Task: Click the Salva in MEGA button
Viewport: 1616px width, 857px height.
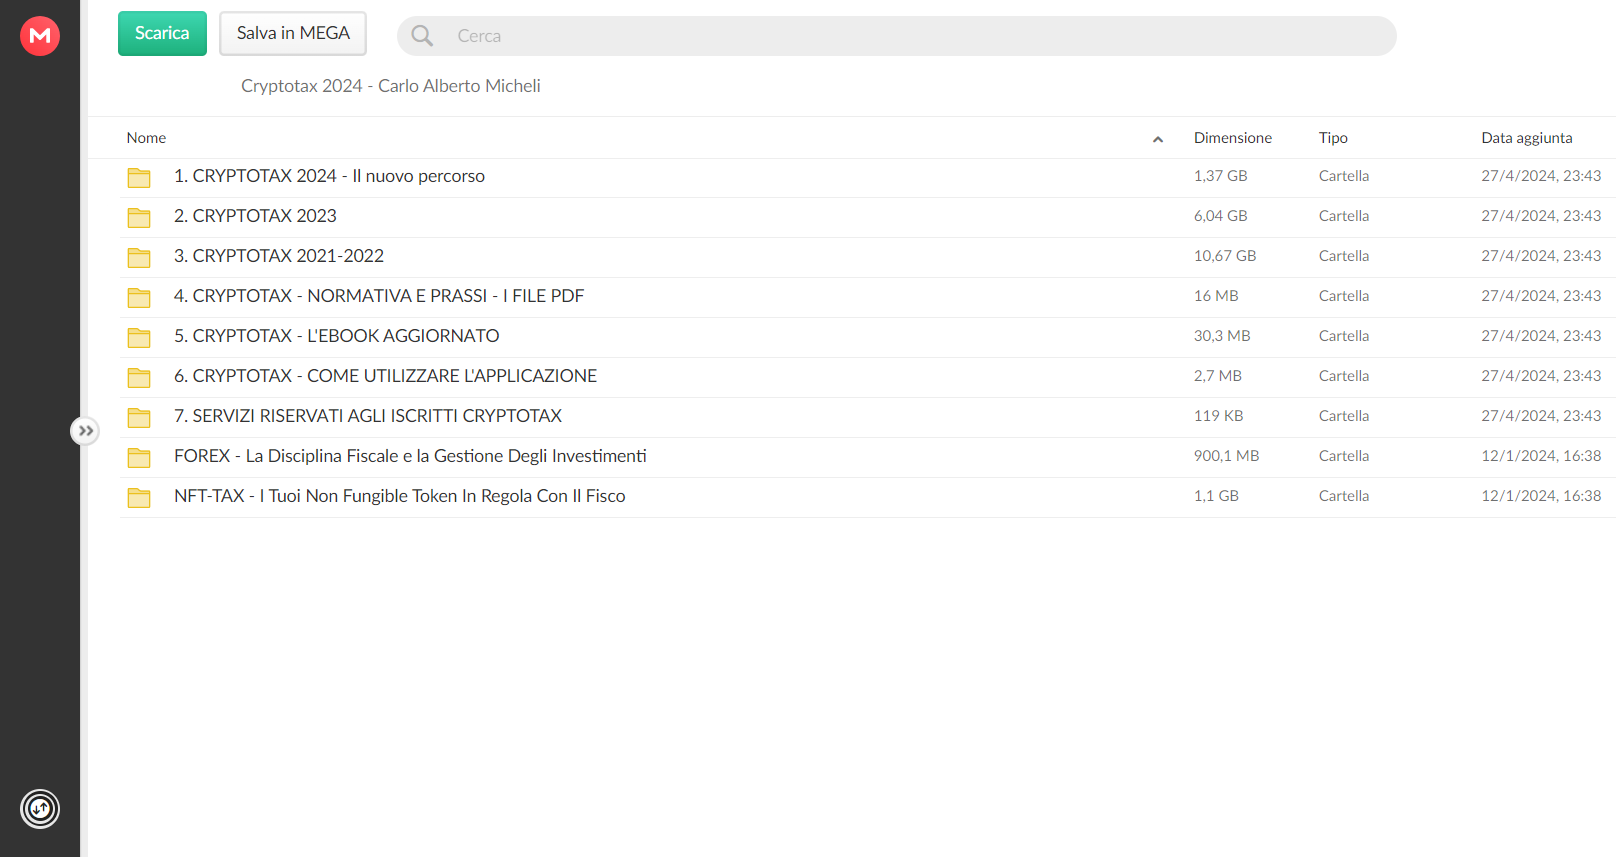Action: [293, 33]
